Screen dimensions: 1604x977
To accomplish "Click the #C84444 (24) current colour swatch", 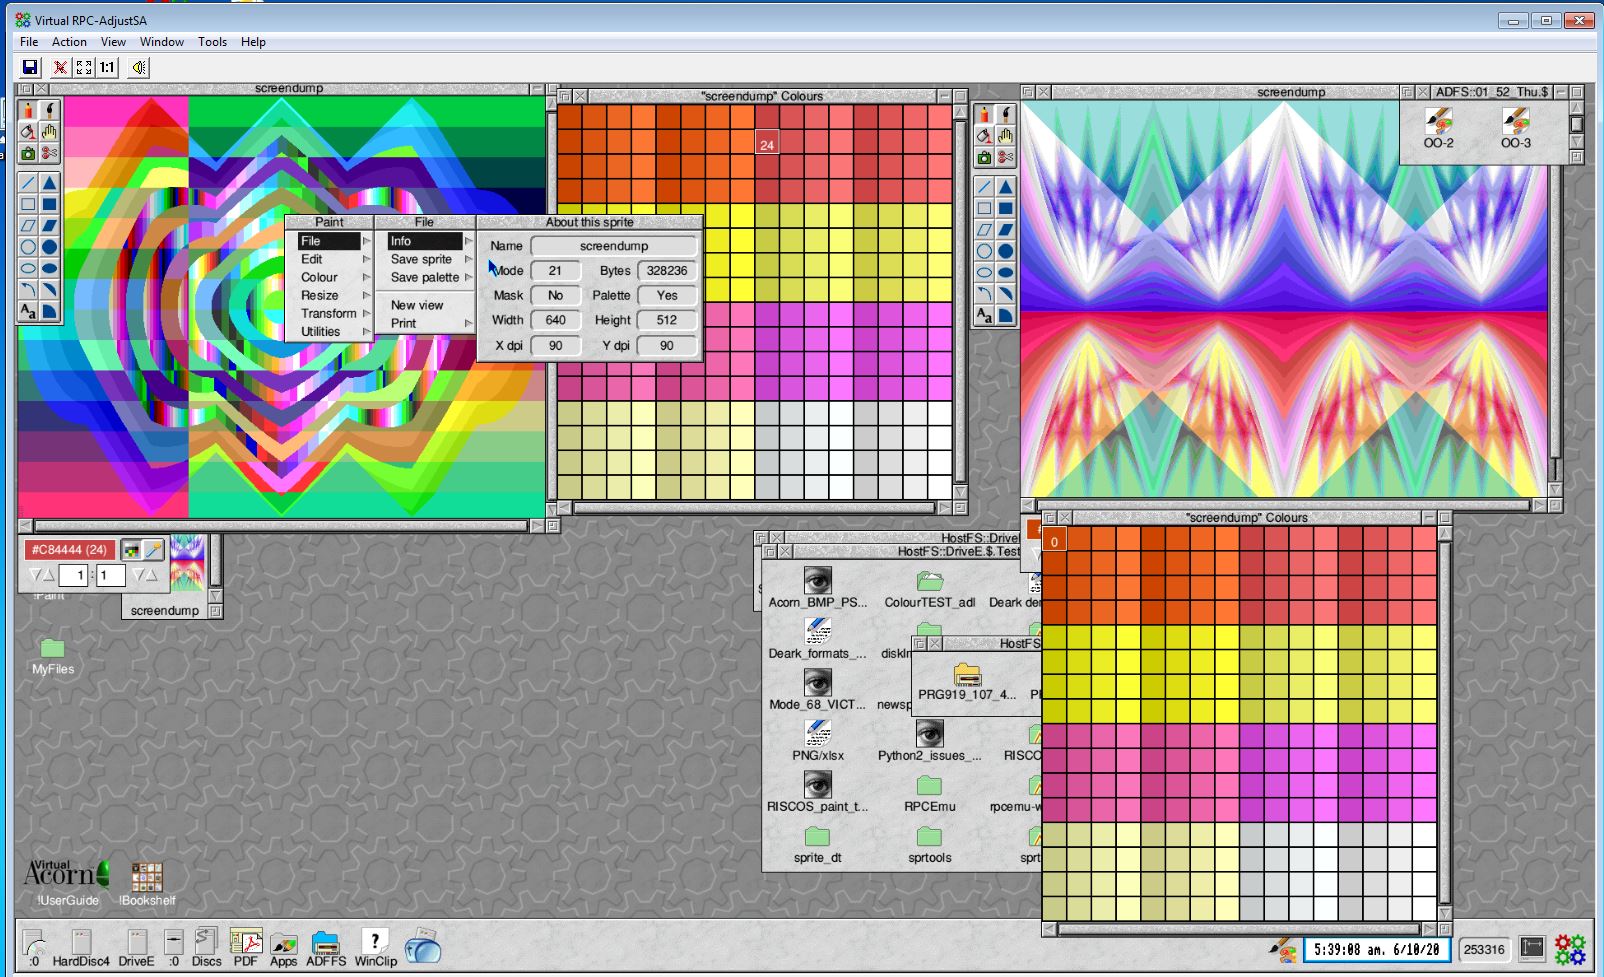I will coord(69,550).
